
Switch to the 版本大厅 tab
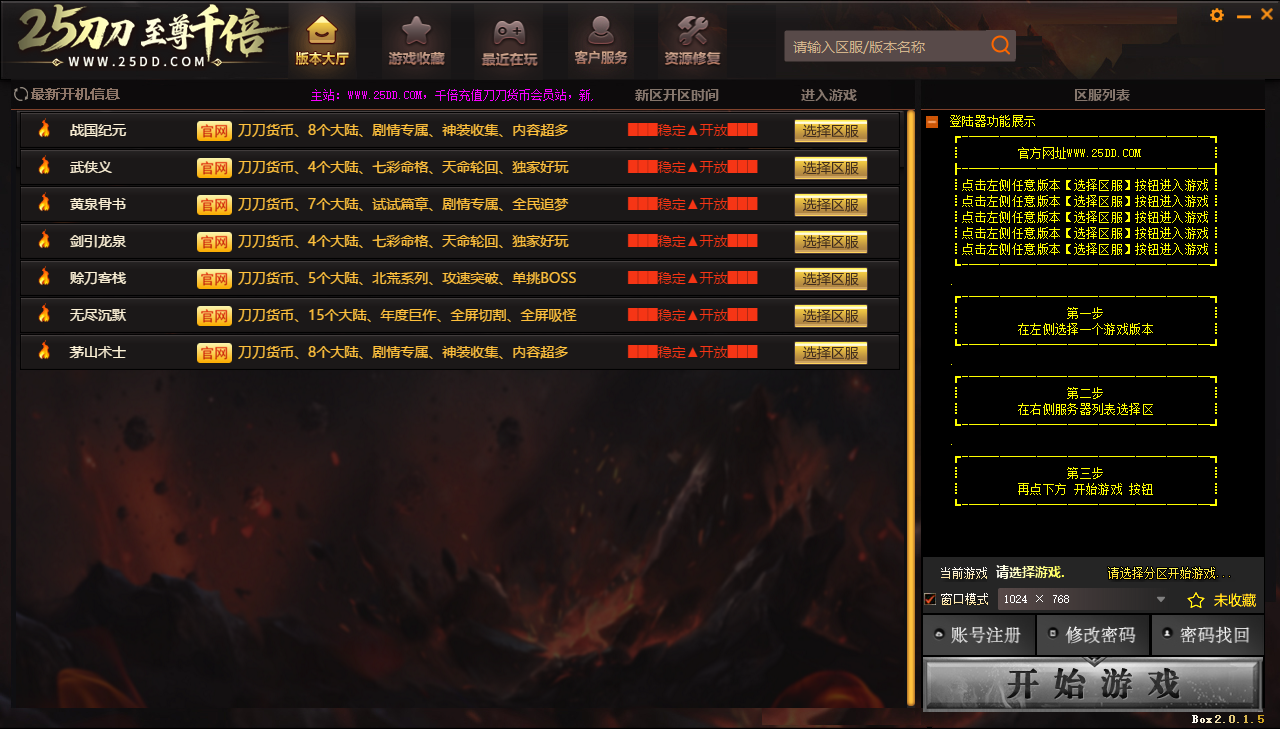coord(322,41)
